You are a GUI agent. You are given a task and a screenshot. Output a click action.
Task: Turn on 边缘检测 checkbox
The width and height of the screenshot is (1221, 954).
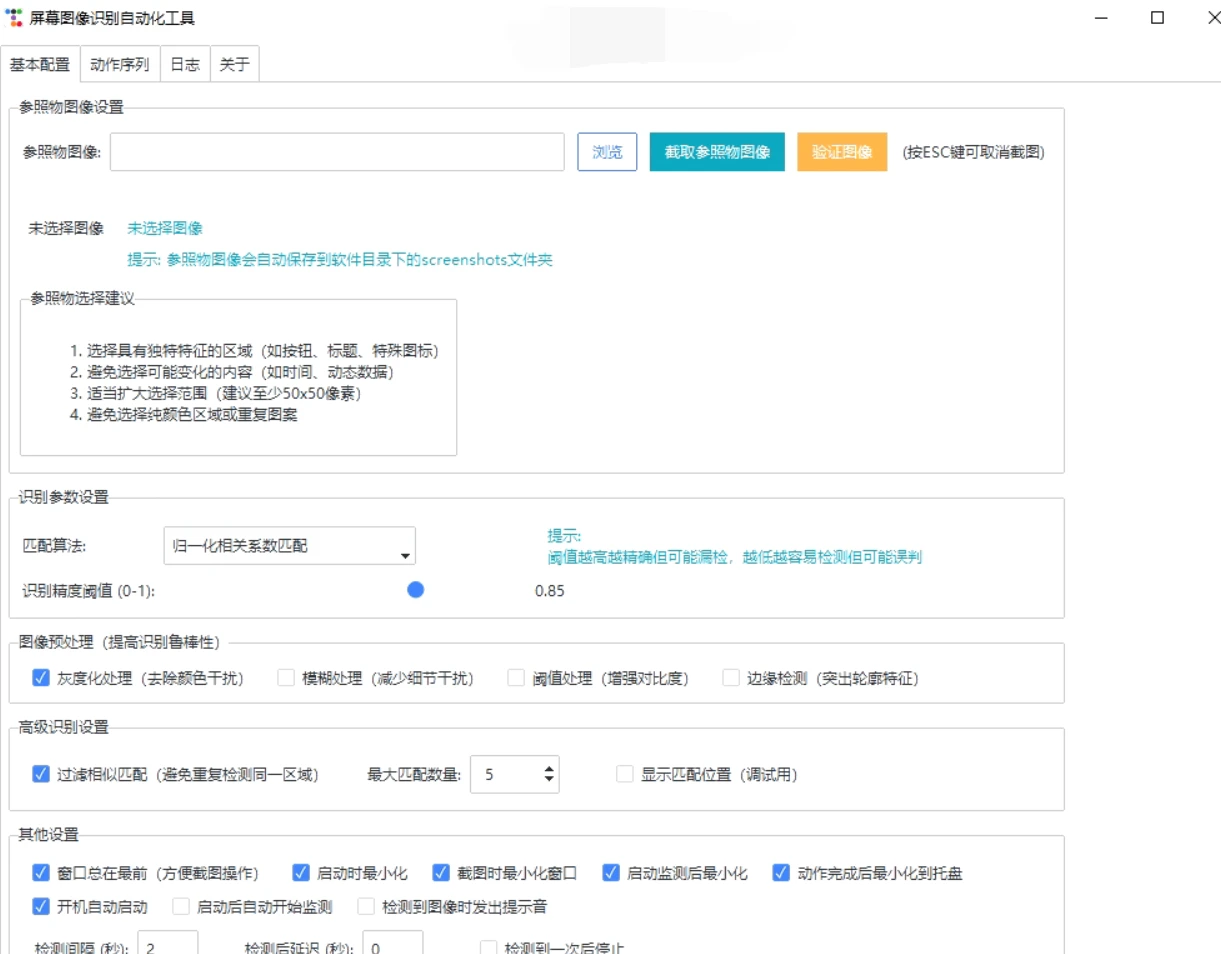[x=731, y=678]
